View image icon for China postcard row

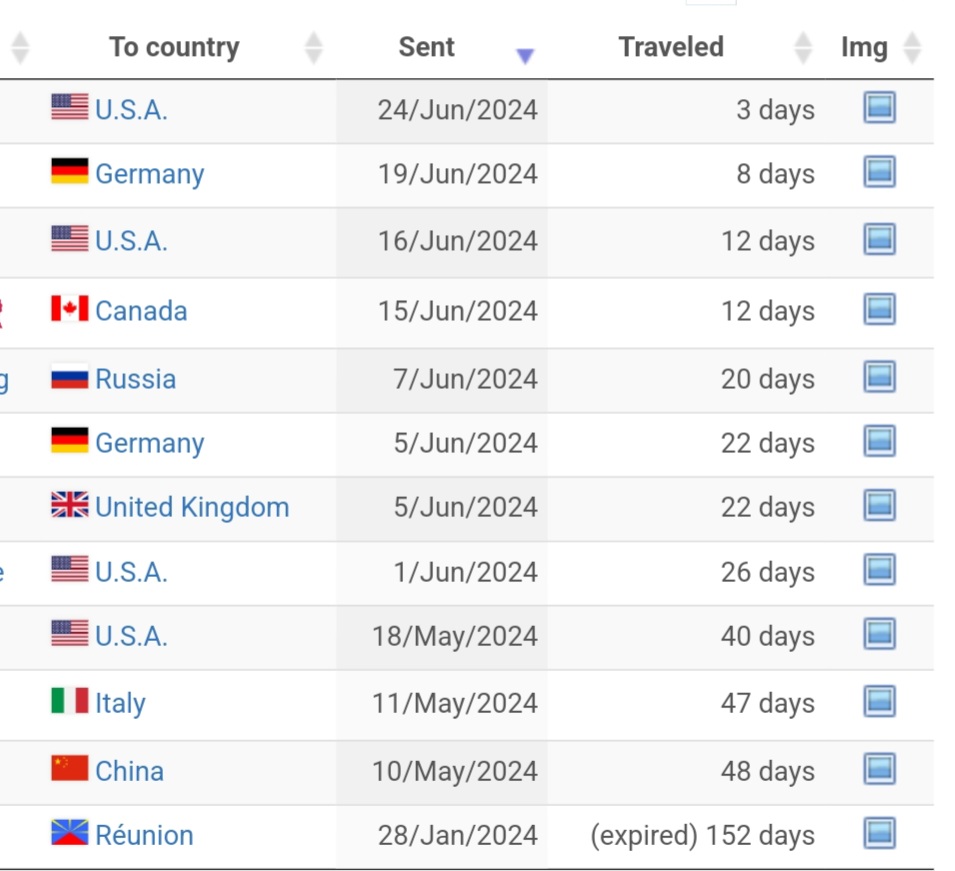(x=879, y=769)
